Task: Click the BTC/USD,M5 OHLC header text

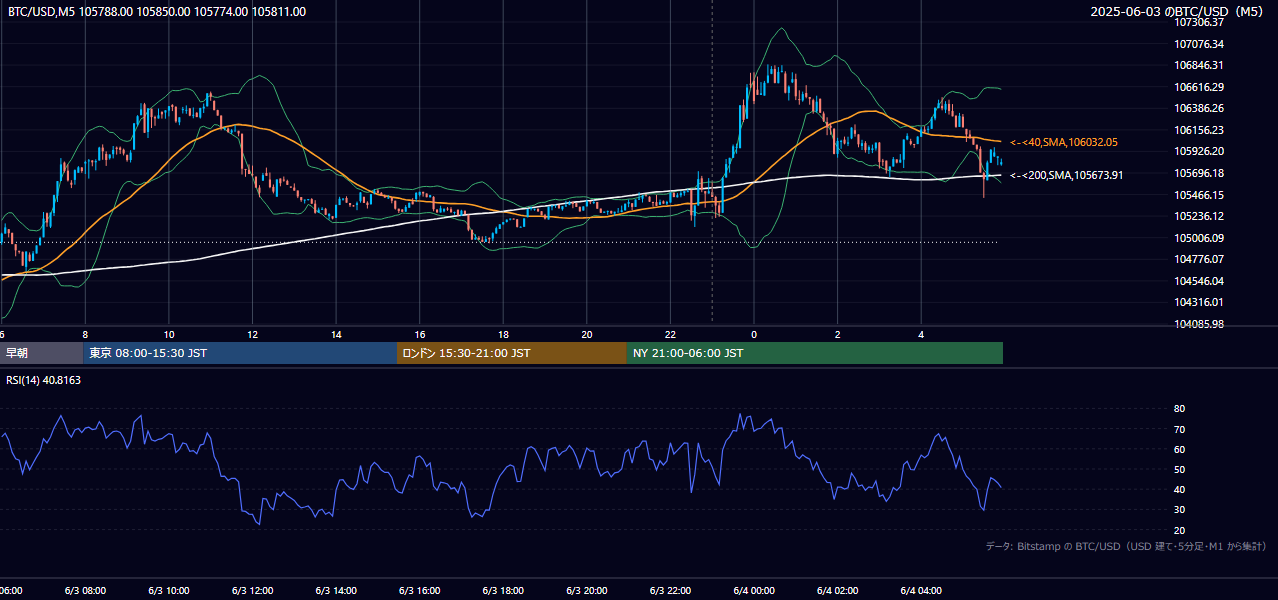Action: click(157, 12)
